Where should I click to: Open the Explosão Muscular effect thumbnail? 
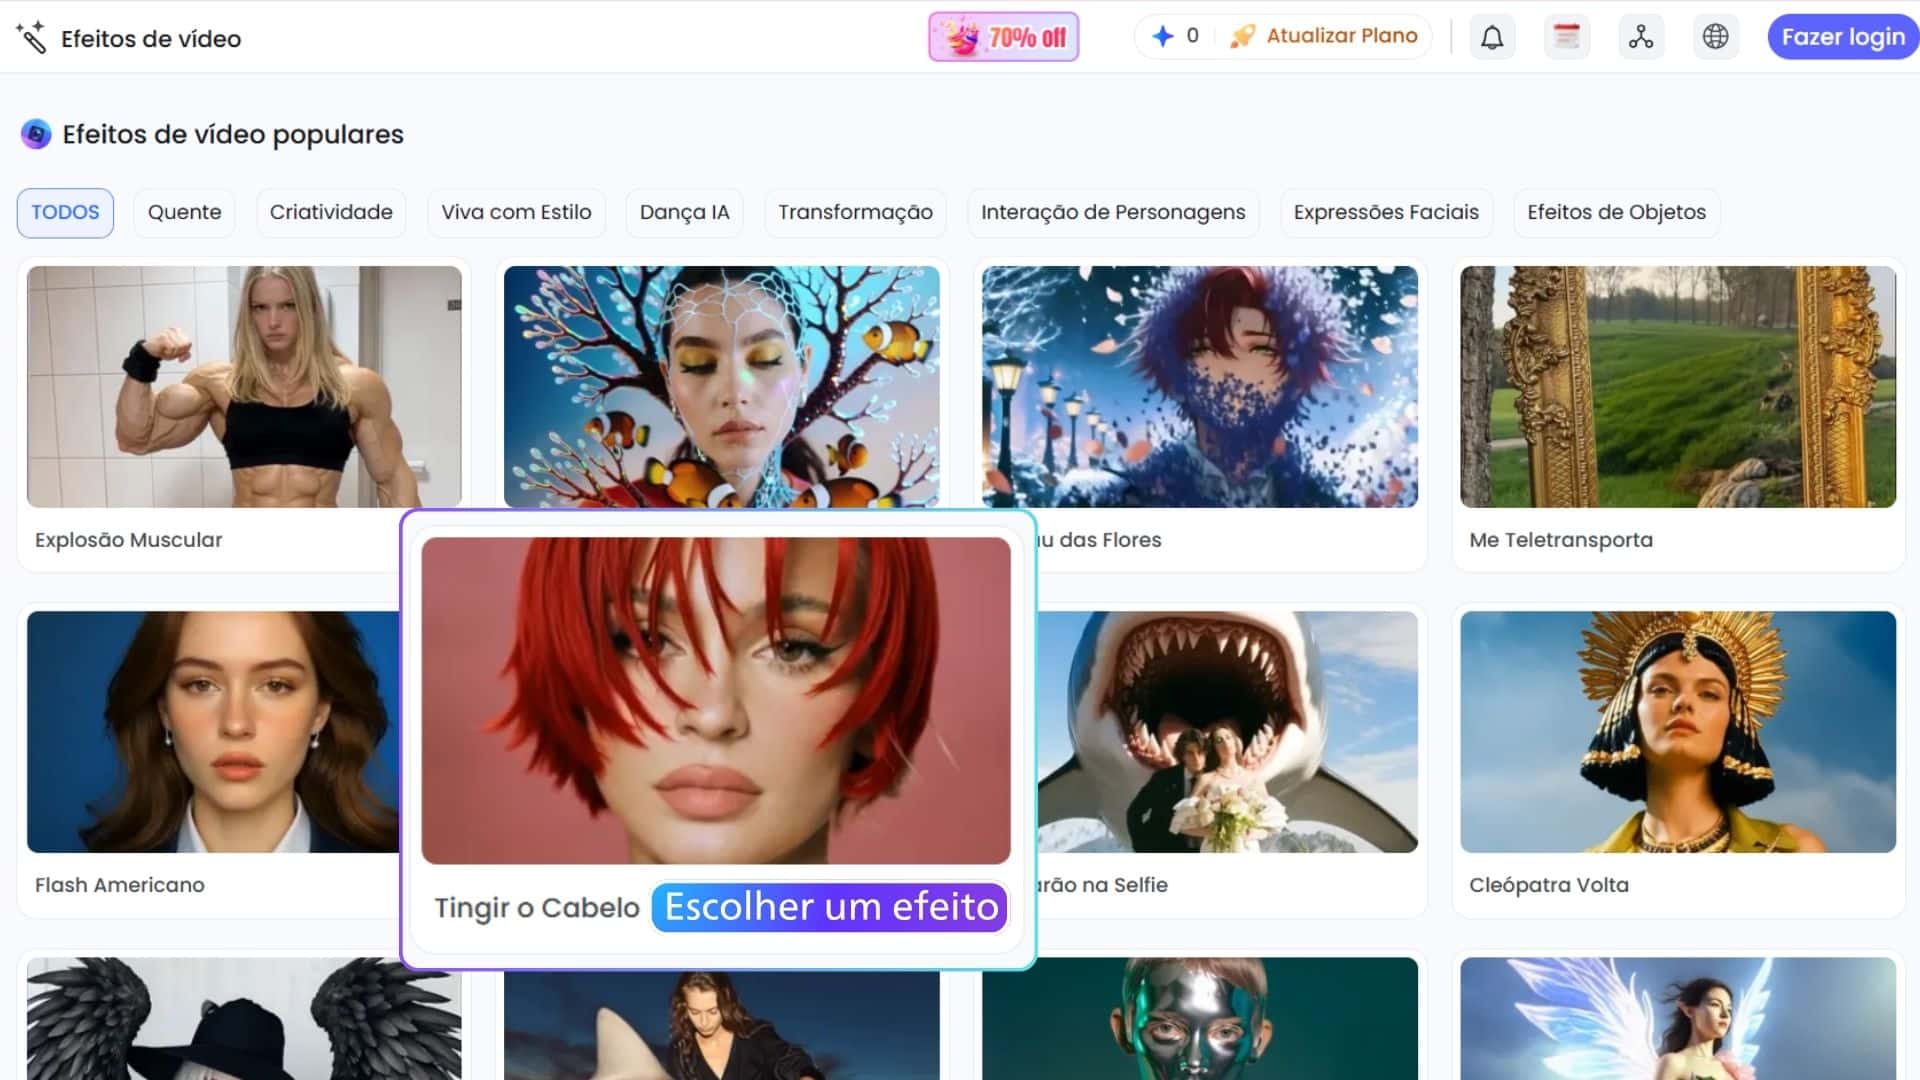[x=244, y=386]
